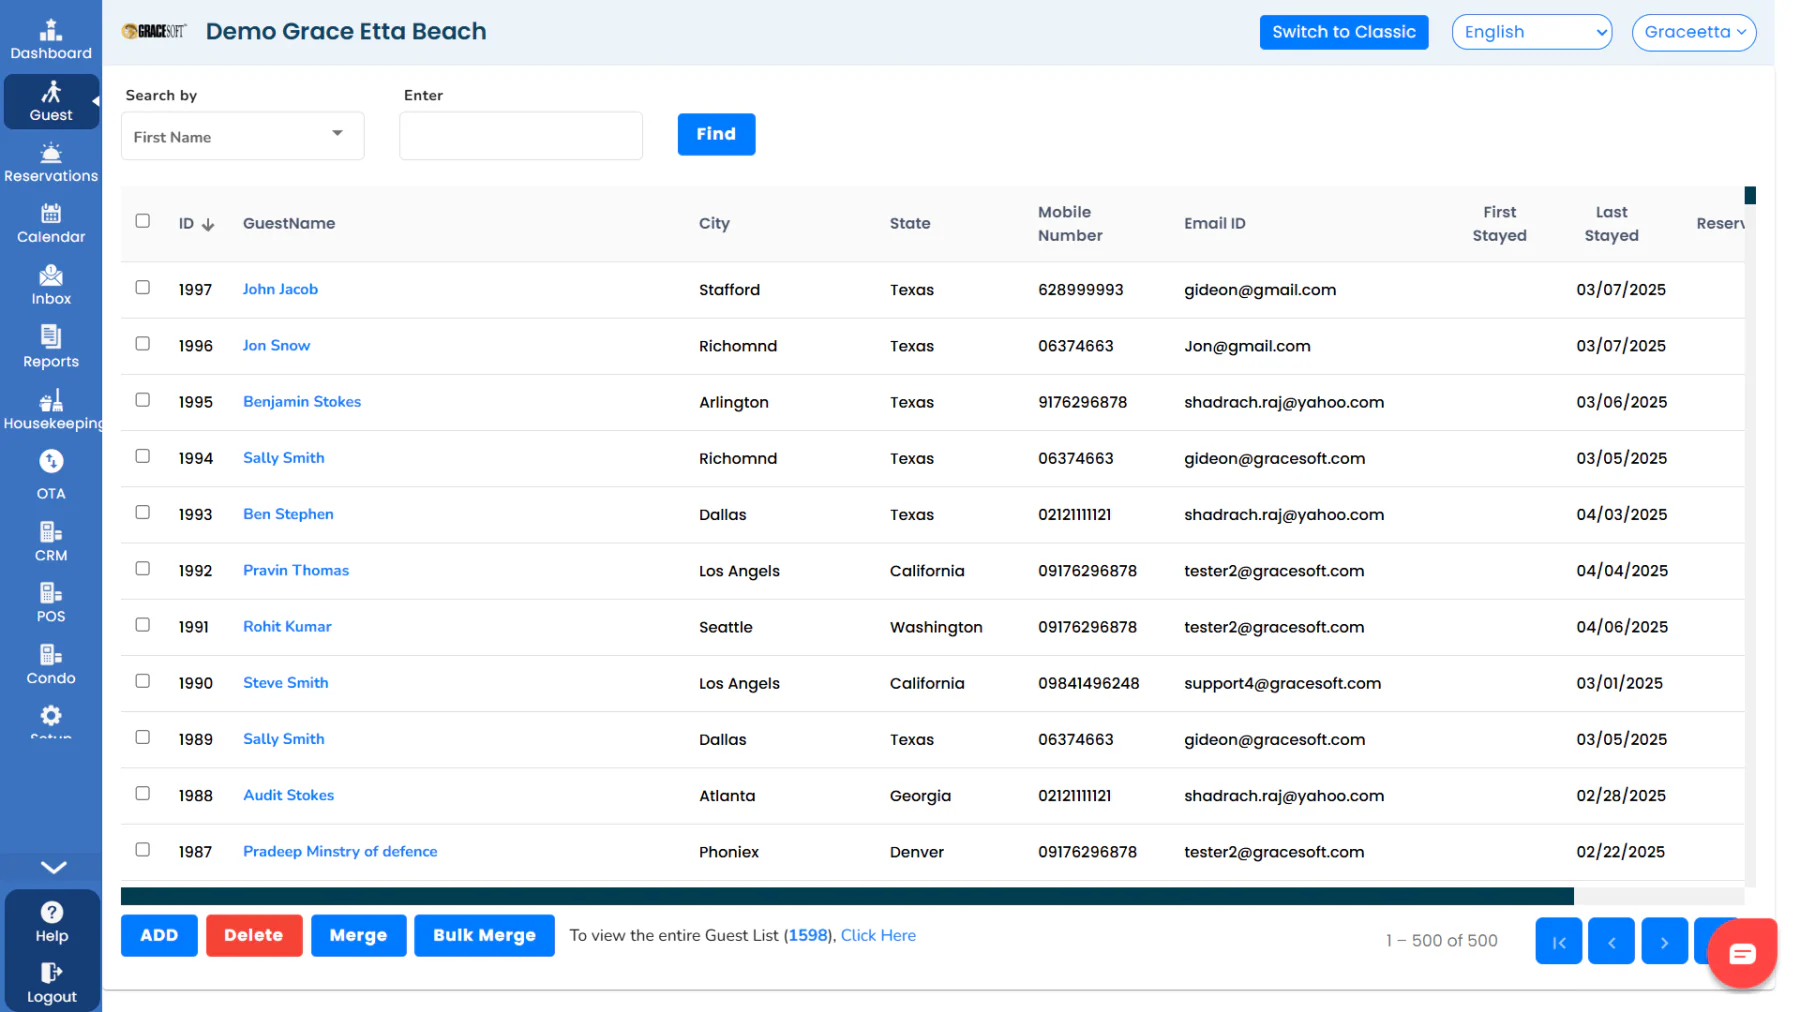
Task: Open the Search by First Name dropdown
Action: 242,136
